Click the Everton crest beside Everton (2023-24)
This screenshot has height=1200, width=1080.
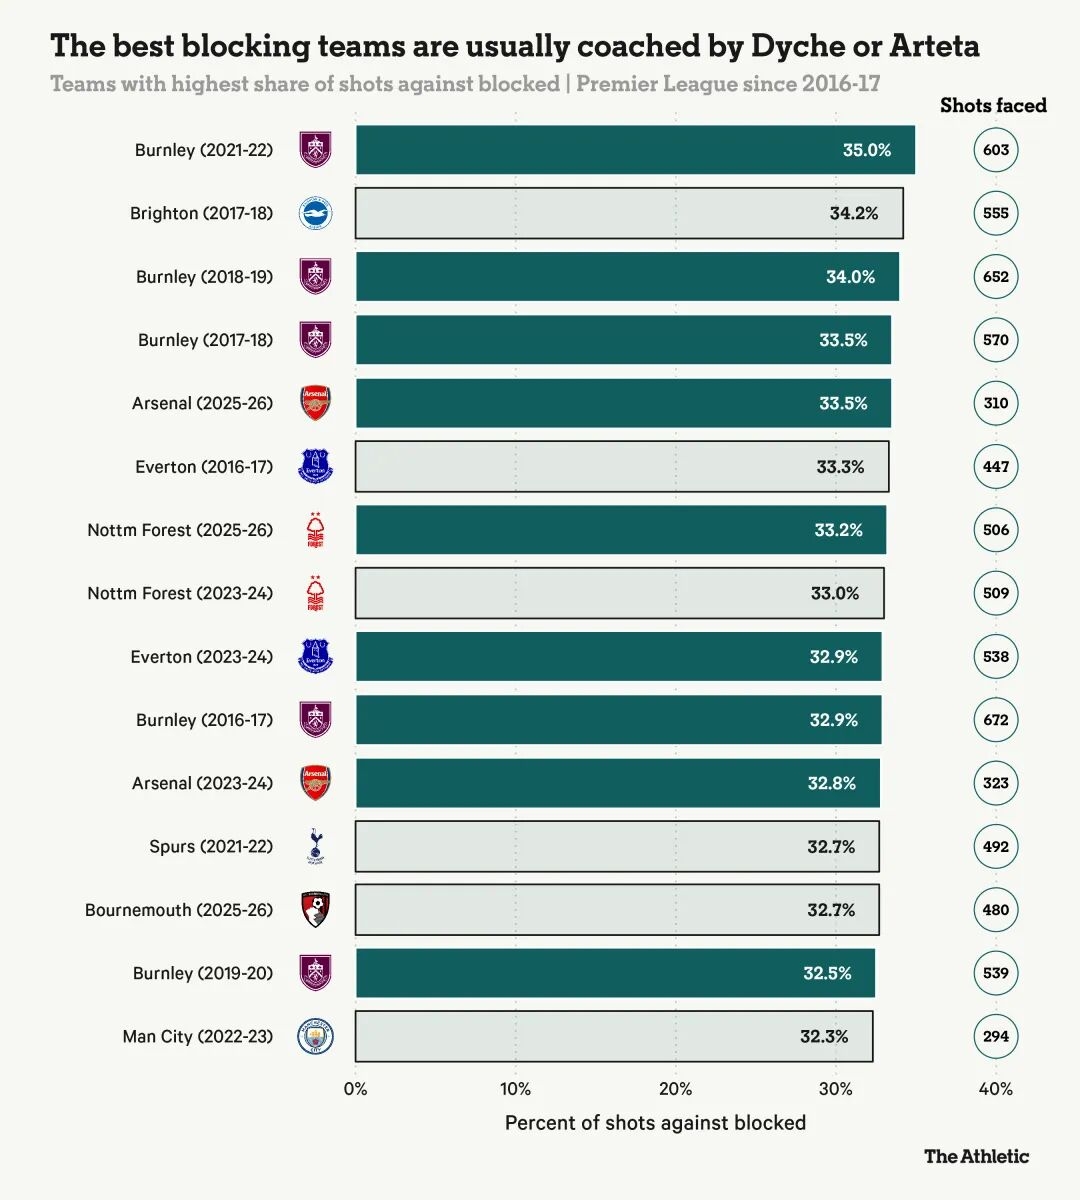point(315,656)
